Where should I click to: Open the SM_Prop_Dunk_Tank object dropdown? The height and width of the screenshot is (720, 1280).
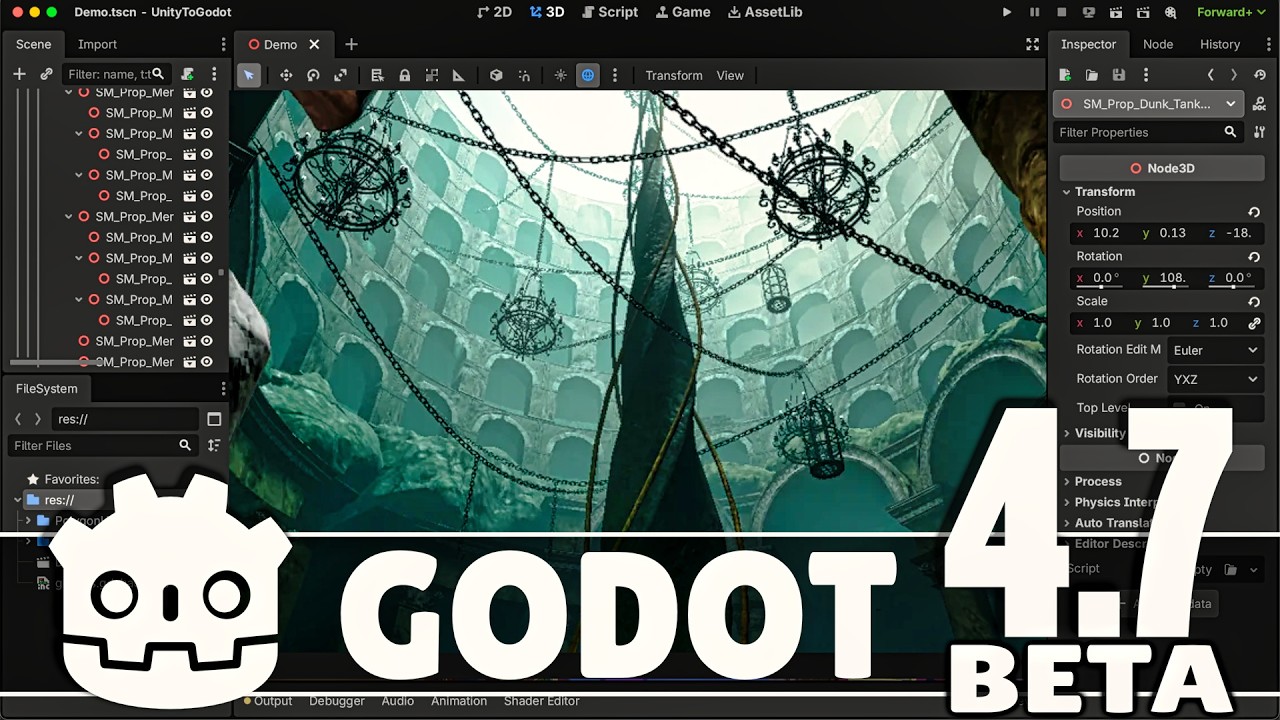tap(1149, 104)
